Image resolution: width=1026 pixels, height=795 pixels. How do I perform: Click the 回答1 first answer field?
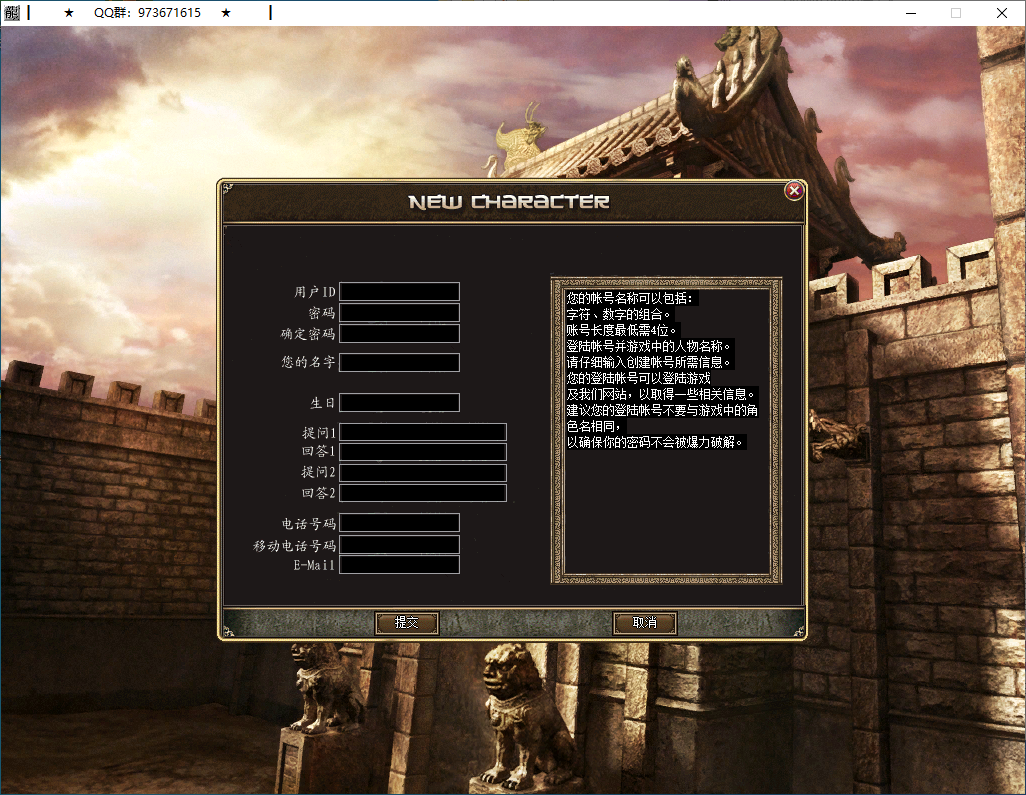coord(422,451)
